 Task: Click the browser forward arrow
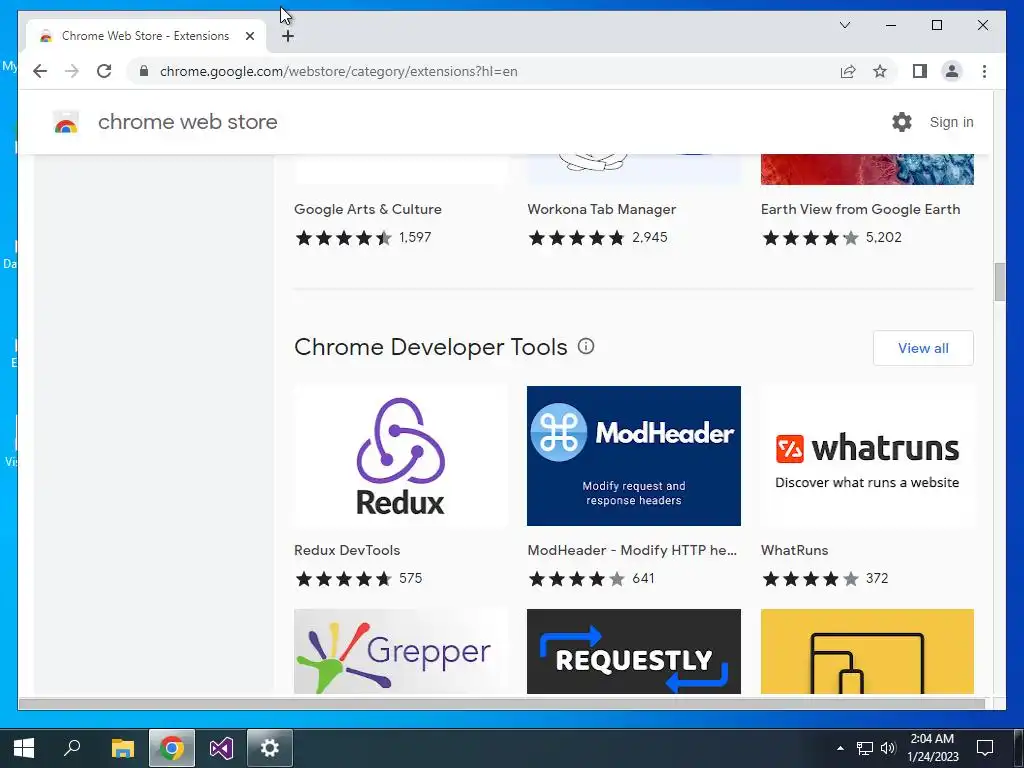72,71
